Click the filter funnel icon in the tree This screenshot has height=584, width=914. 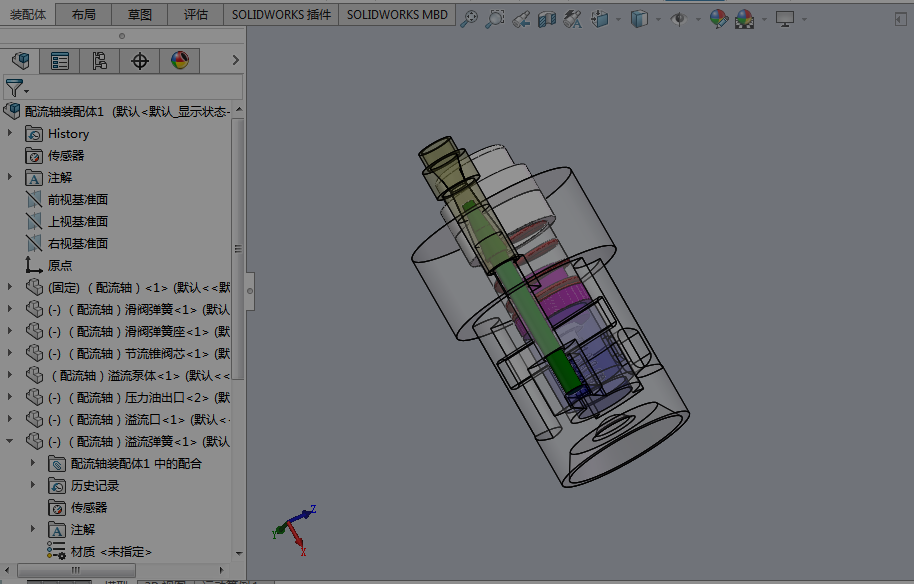(14, 88)
